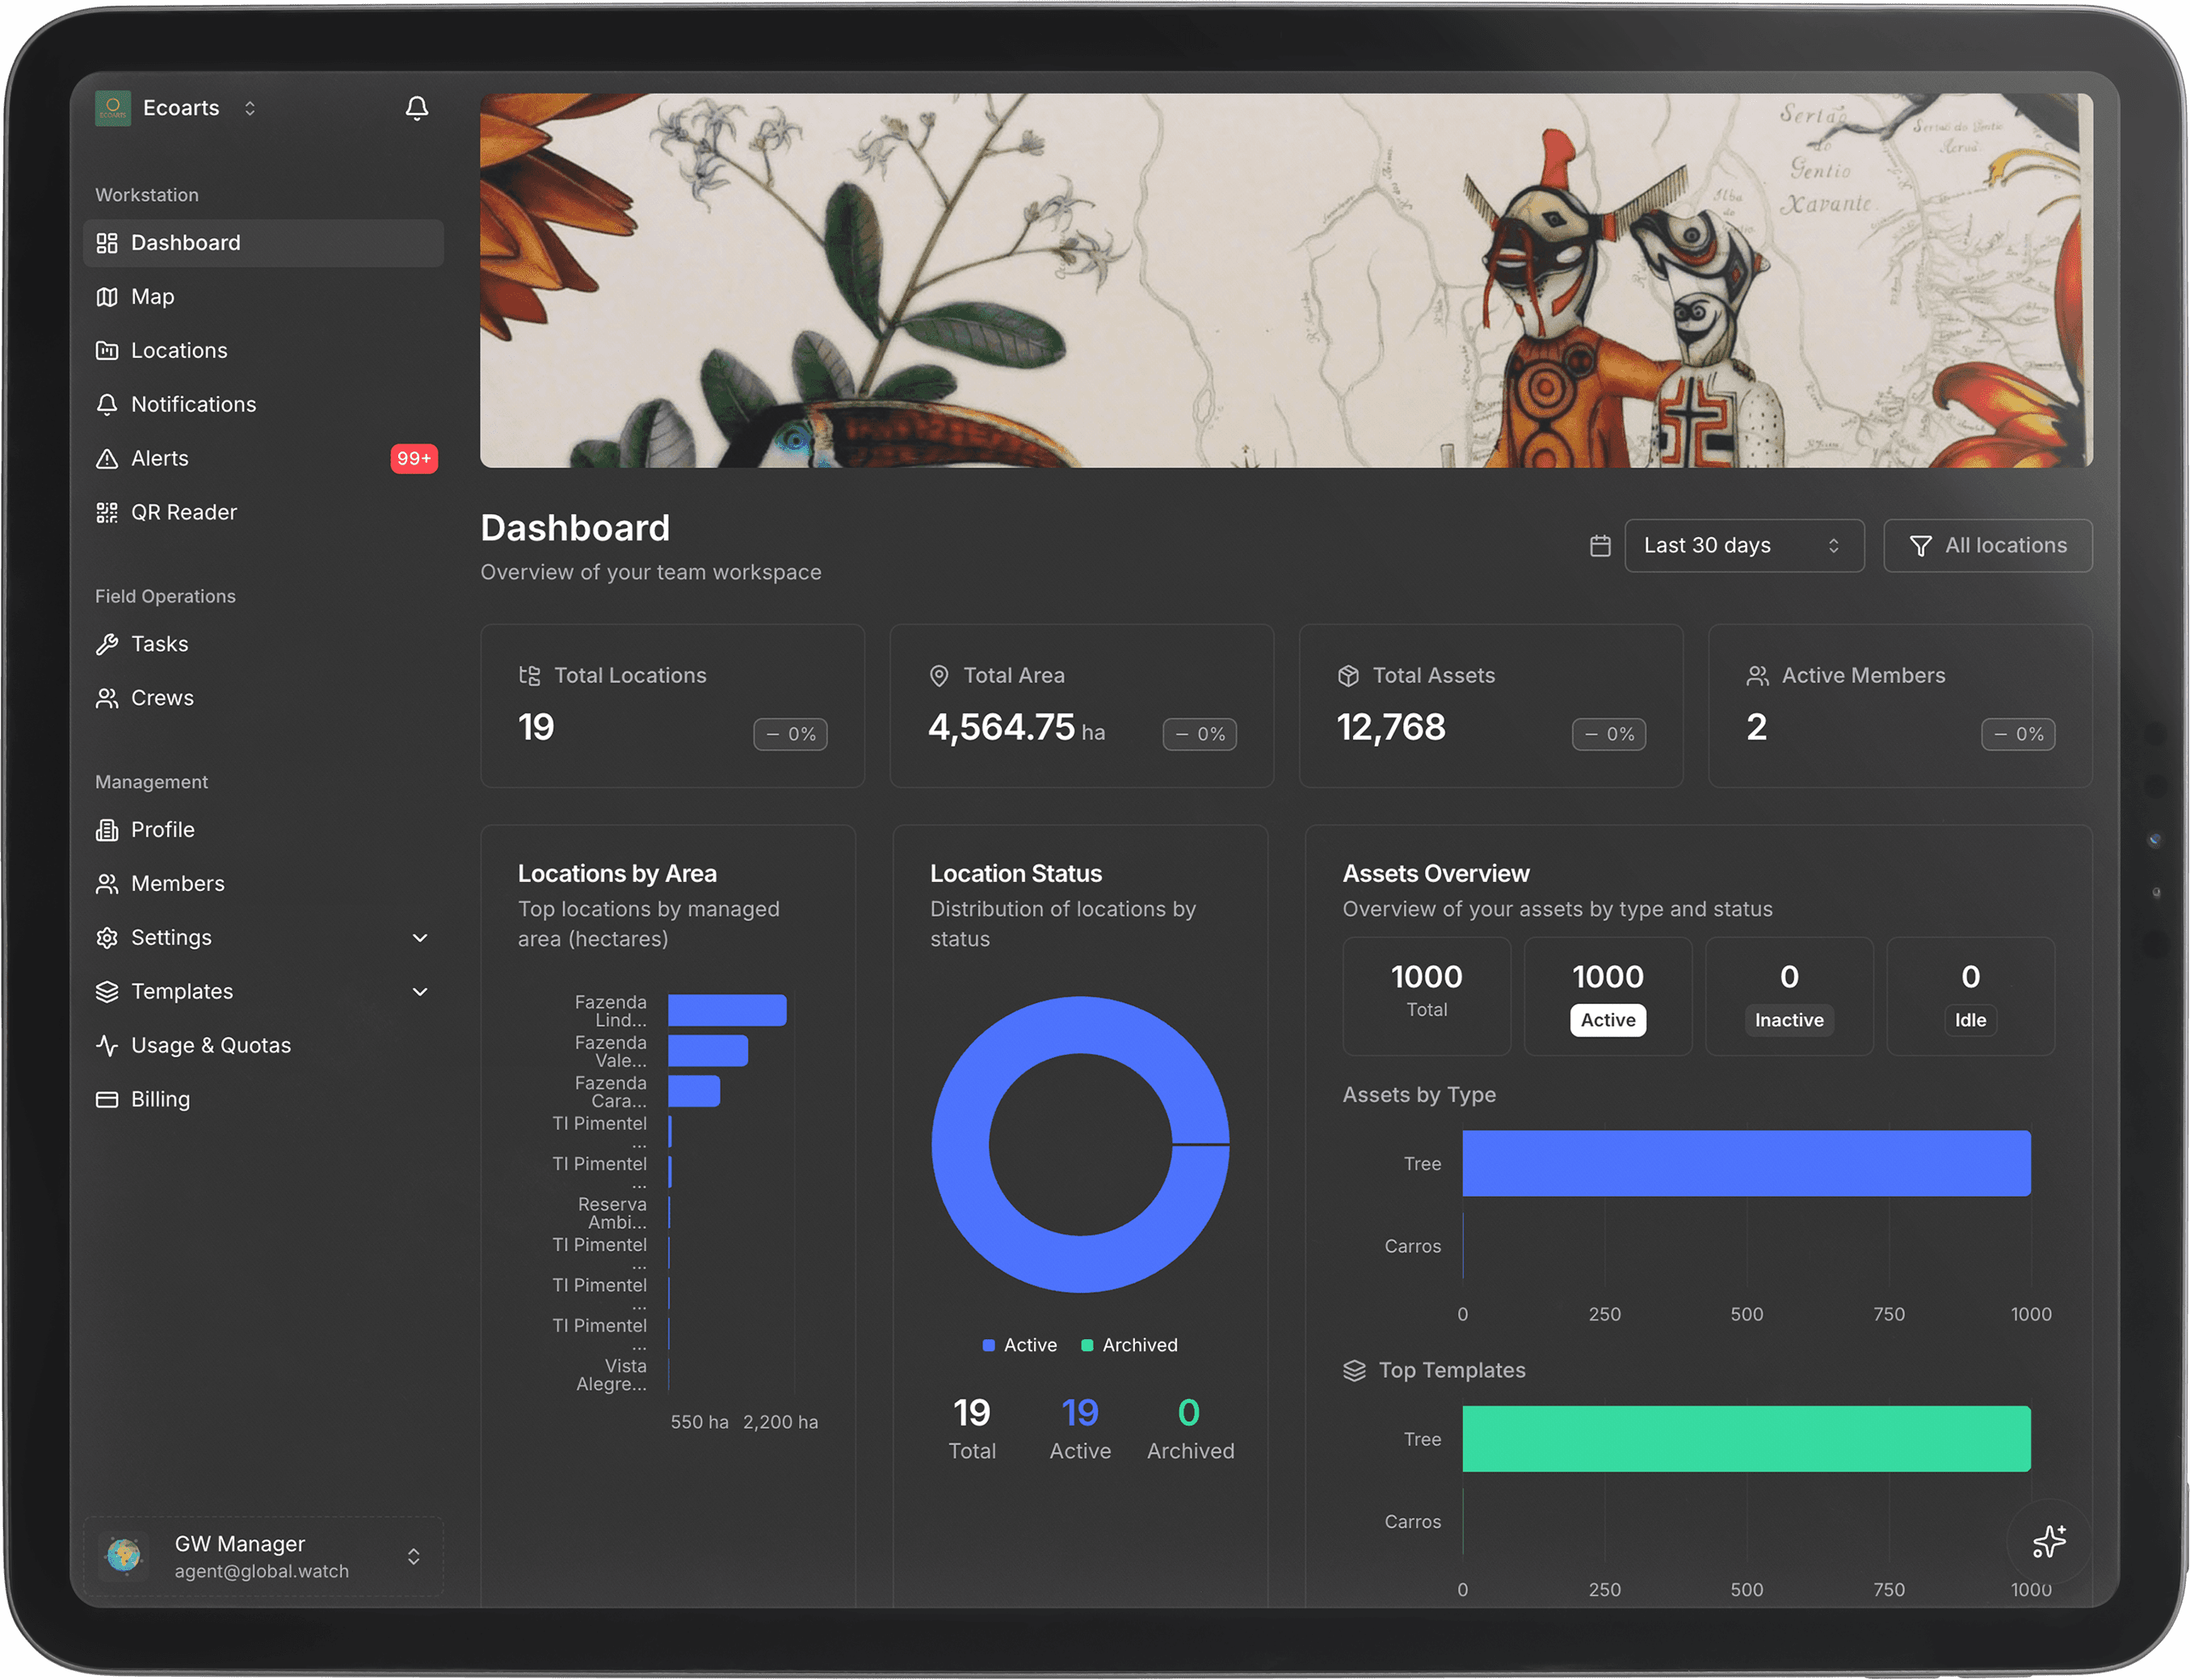Click the Fazenda Vale... area bar

(x=708, y=1052)
